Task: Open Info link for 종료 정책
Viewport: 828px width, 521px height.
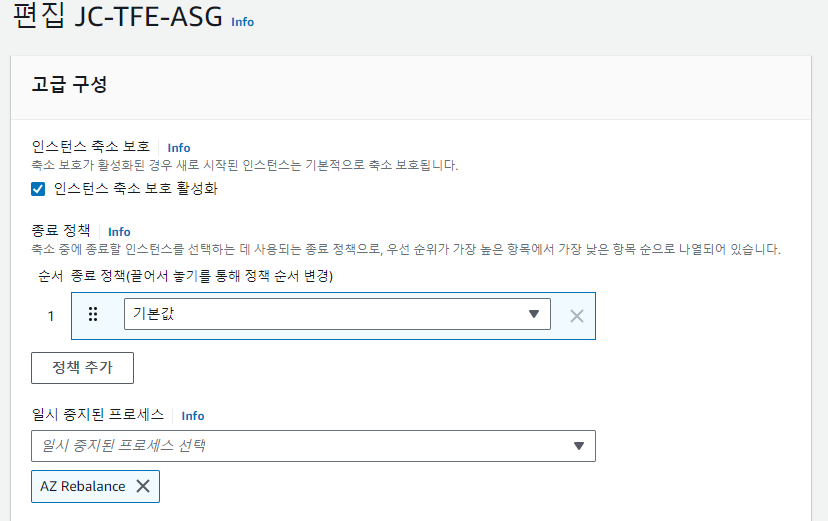Action: [119, 232]
